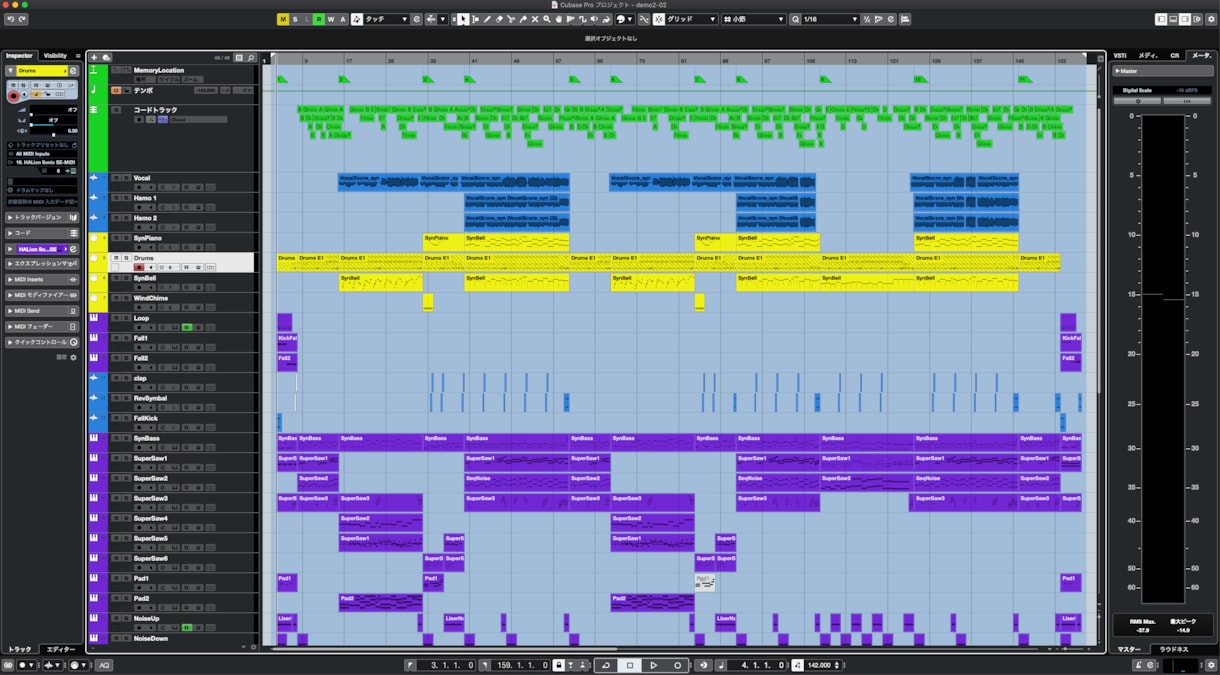
Task: Click the 142.000 tempo value field
Action: pyautogui.click(x=820, y=665)
